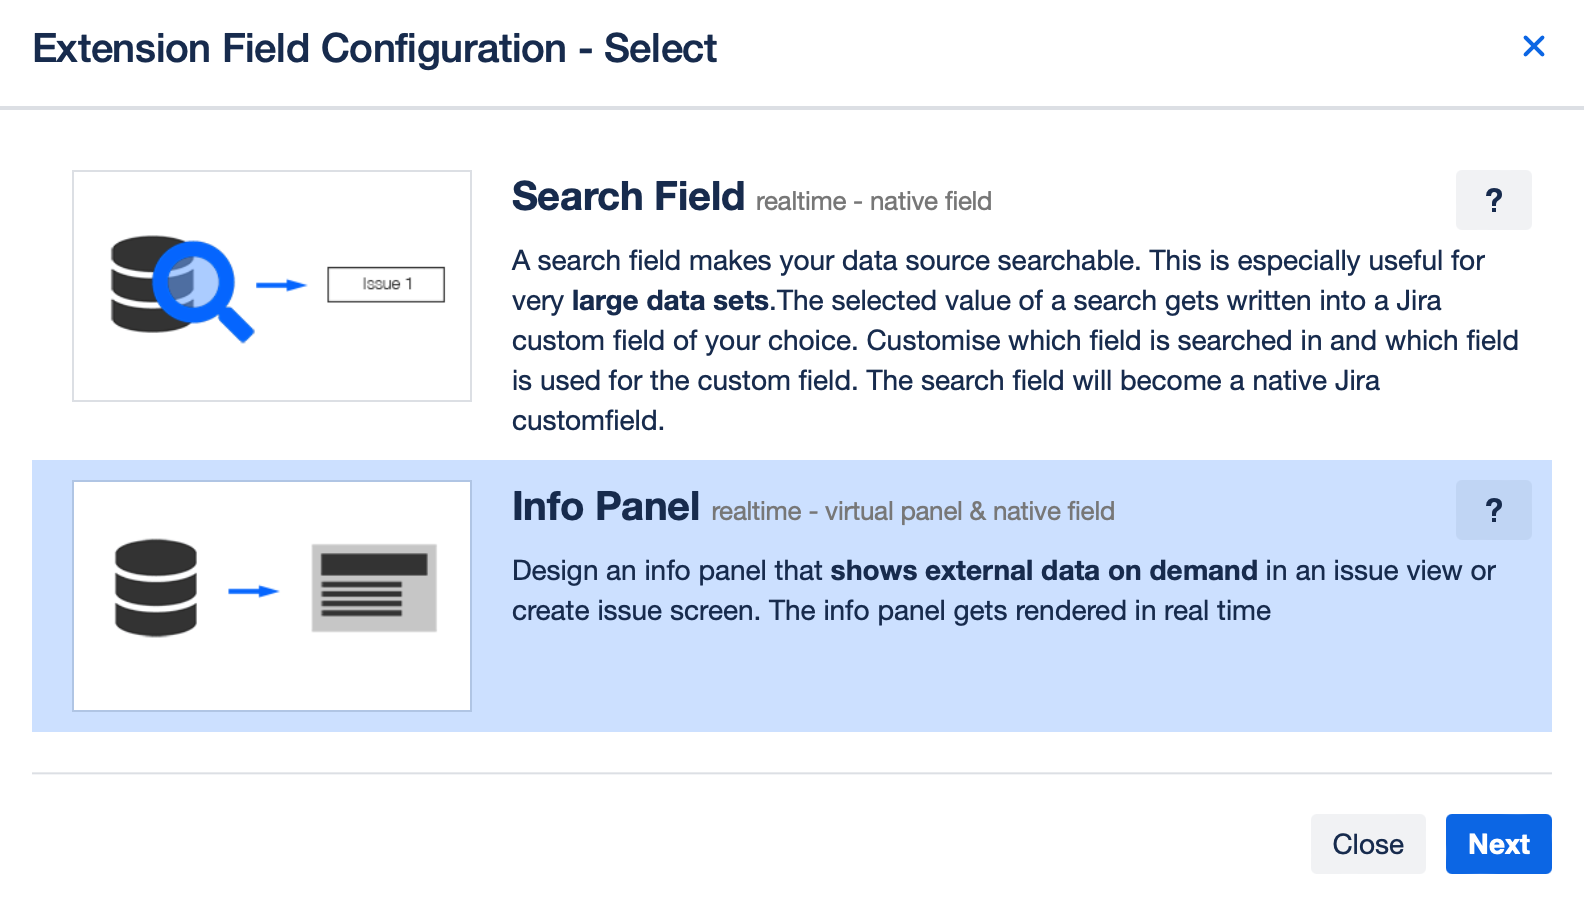Click the Info Panel preview thumbnail
The width and height of the screenshot is (1584, 900).
pos(271,595)
